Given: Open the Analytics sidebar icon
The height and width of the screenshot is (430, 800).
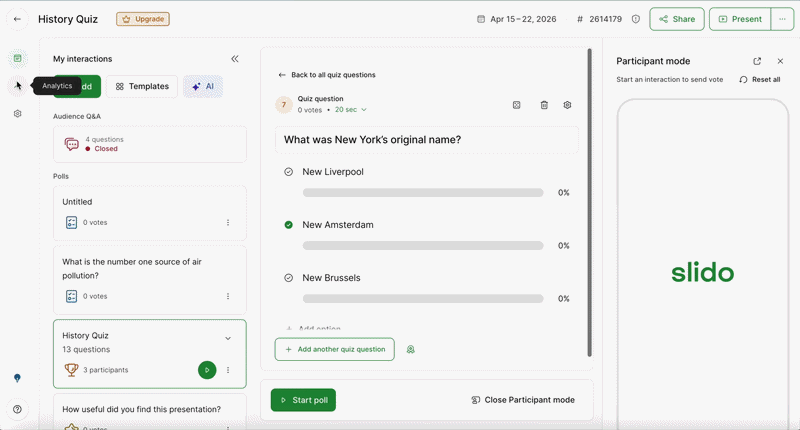Looking at the screenshot, I should click(18, 86).
